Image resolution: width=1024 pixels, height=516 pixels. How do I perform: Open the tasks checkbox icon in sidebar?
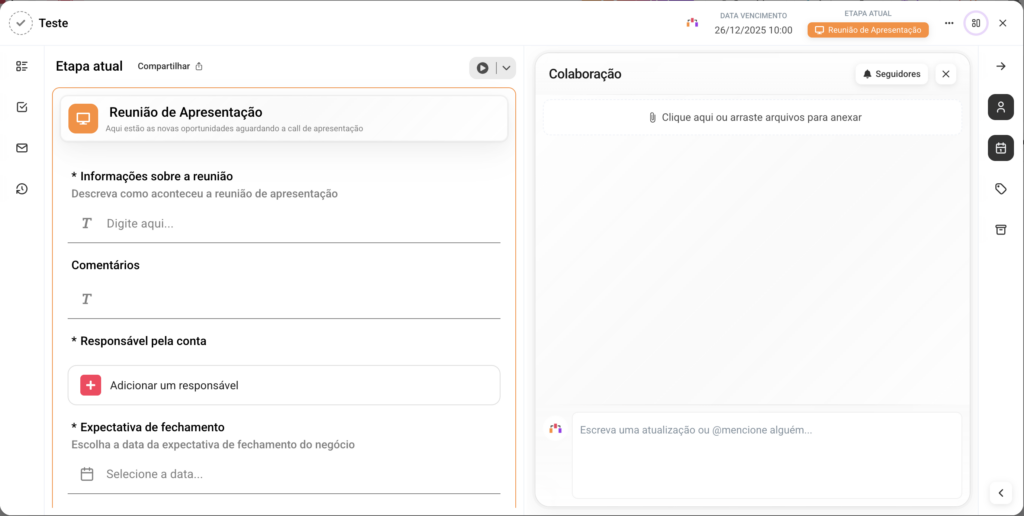pyautogui.click(x=22, y=107)
